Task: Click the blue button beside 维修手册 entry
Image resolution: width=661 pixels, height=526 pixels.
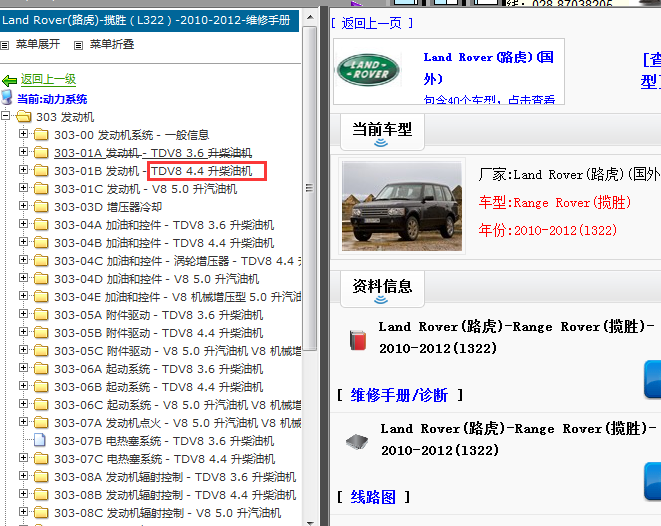Action: point(652,379)
